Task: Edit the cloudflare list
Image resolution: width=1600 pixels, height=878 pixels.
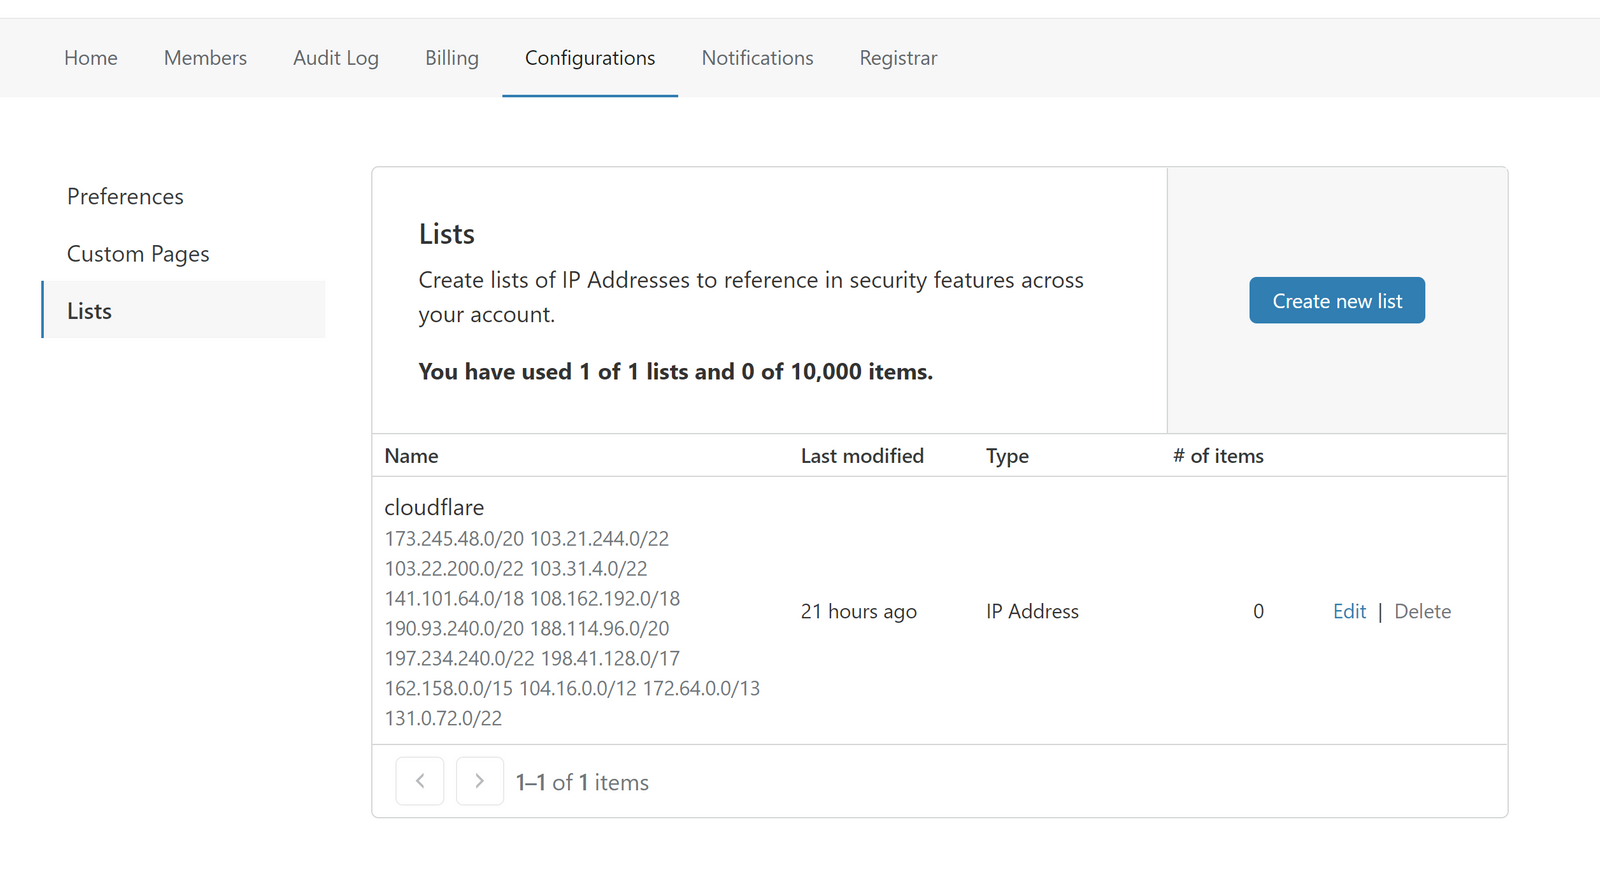Action: point(1349,611)
